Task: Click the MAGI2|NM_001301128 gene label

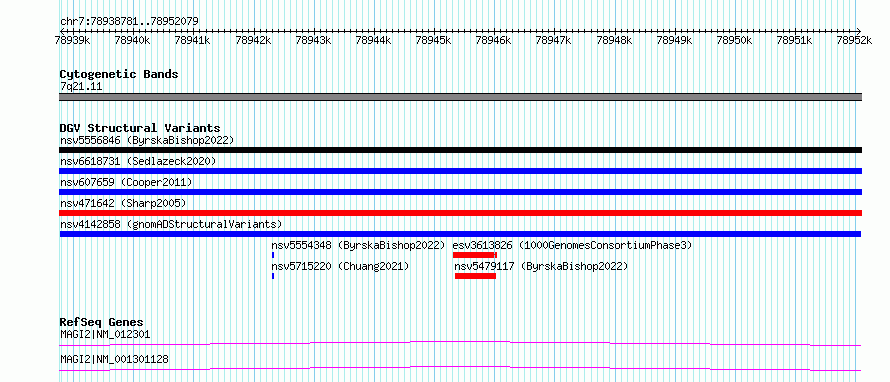Action: tap(114, 359)
